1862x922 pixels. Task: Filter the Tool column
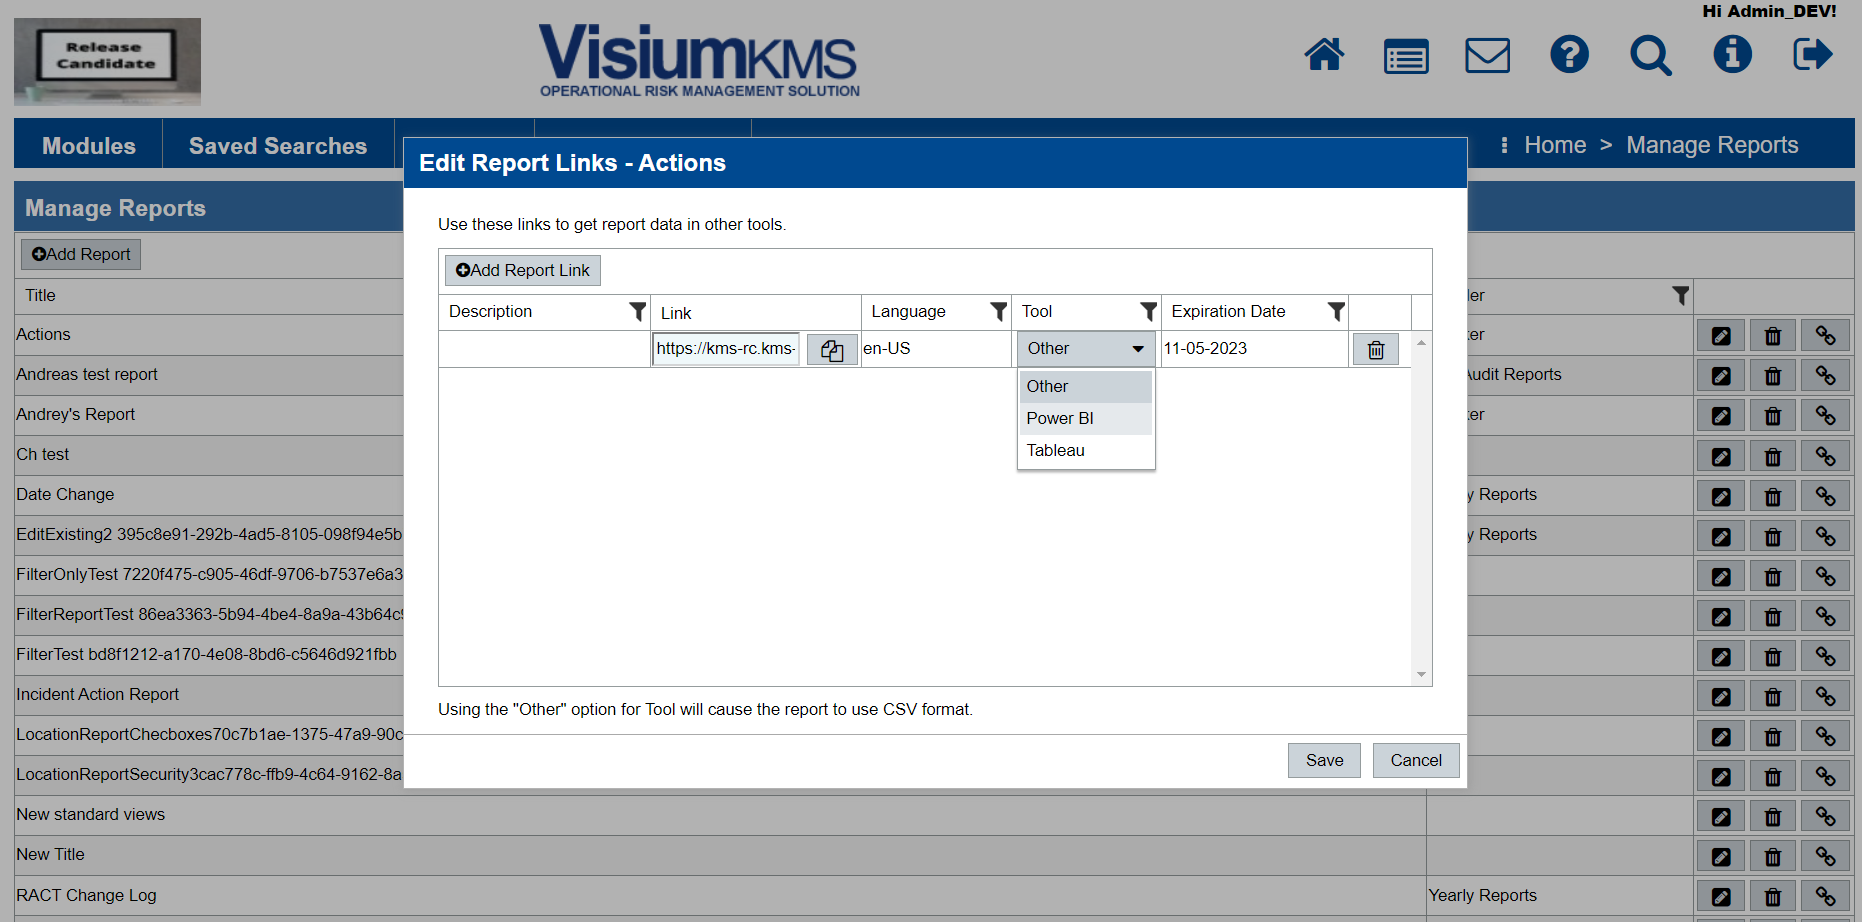point(1148,312)
